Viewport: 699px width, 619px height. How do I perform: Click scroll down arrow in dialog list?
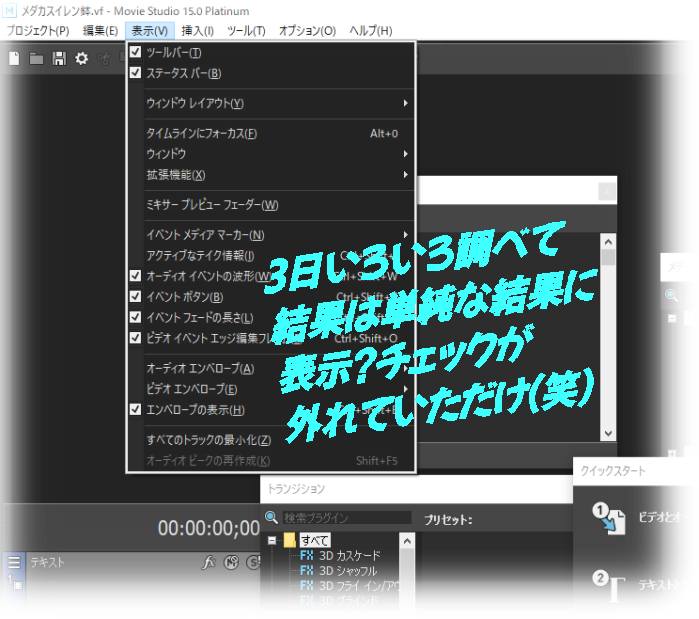pyautogui.click(x=608, y=433)
